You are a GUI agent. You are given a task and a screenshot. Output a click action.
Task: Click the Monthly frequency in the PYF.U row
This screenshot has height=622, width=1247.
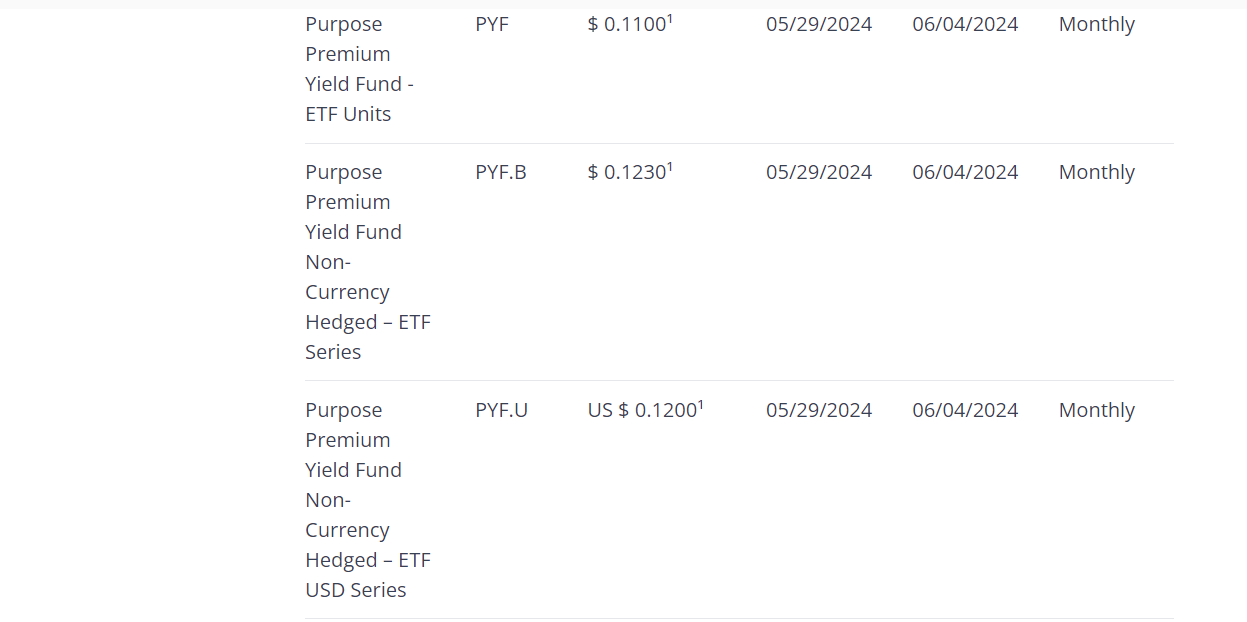point(1096,410)
